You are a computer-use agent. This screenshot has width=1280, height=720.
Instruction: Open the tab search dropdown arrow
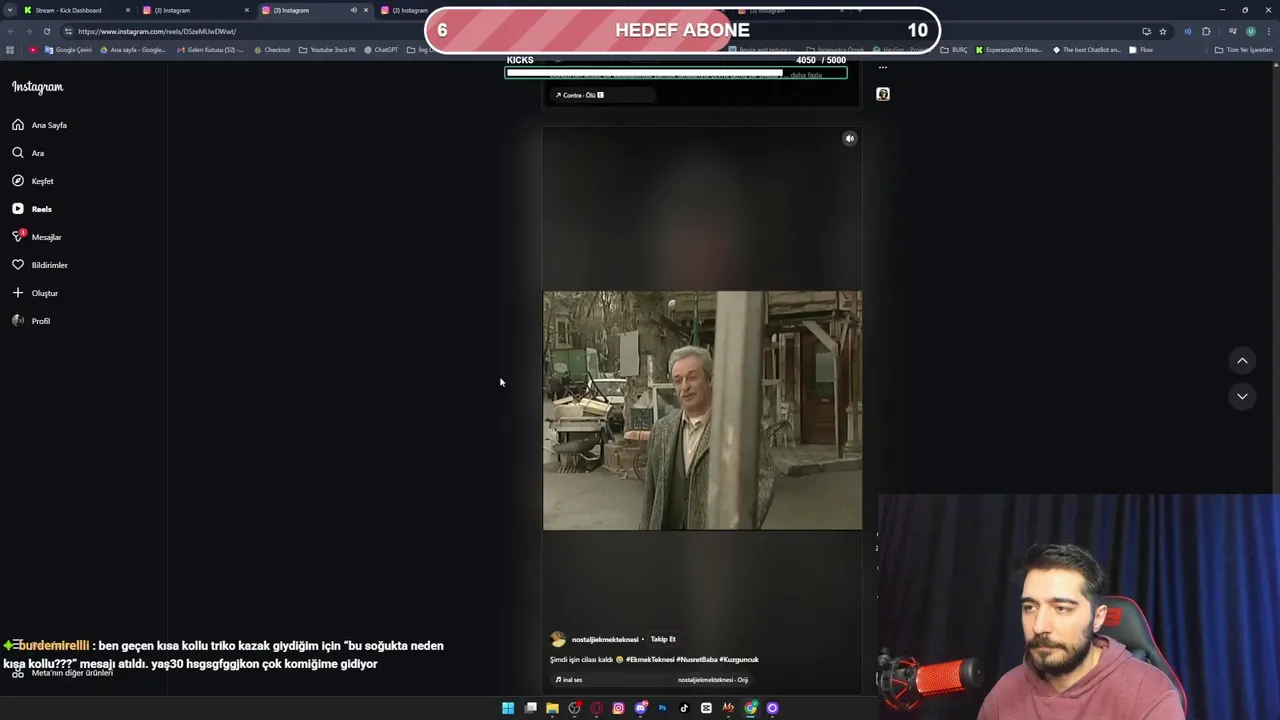point(10,10)
